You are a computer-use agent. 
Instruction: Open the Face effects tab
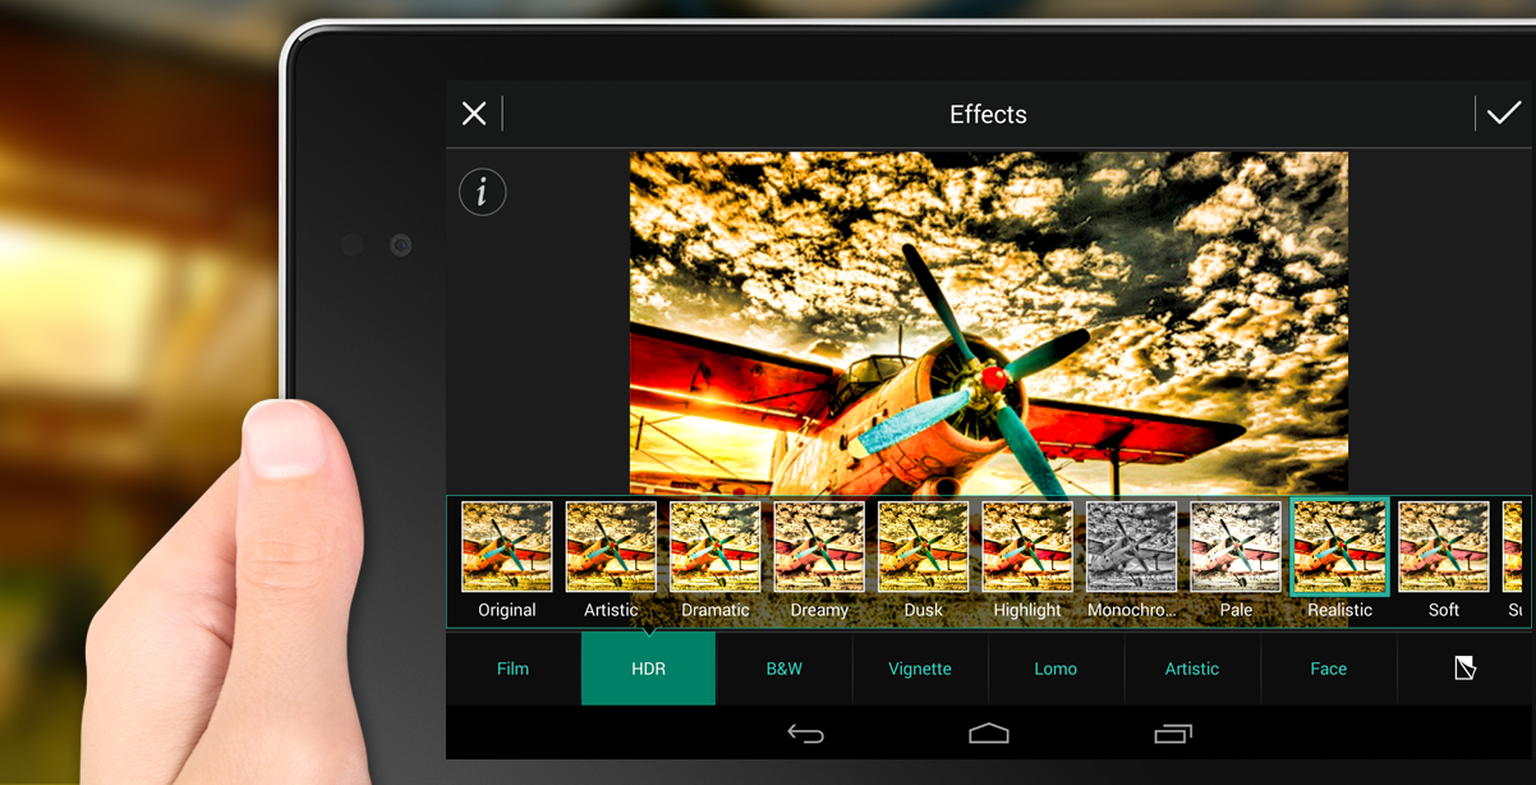(1328, 668)
